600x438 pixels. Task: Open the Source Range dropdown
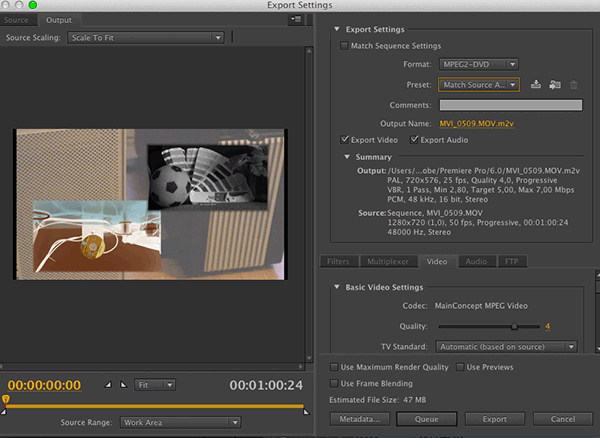pos(181,422)
